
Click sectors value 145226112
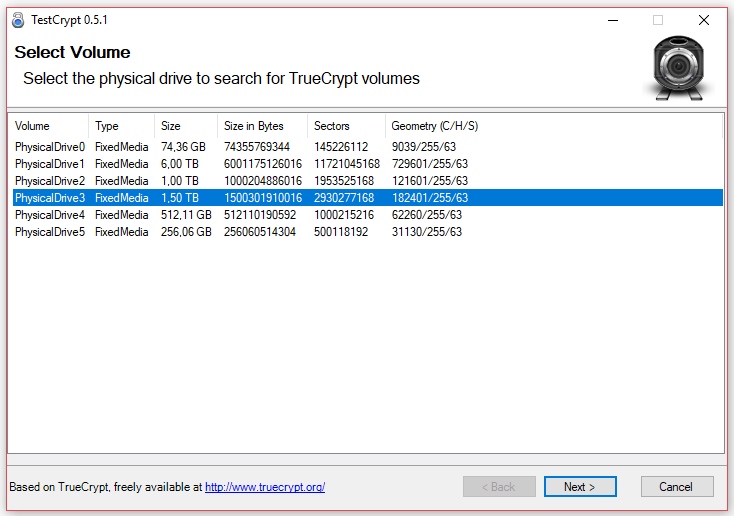[x=341, y=147]
